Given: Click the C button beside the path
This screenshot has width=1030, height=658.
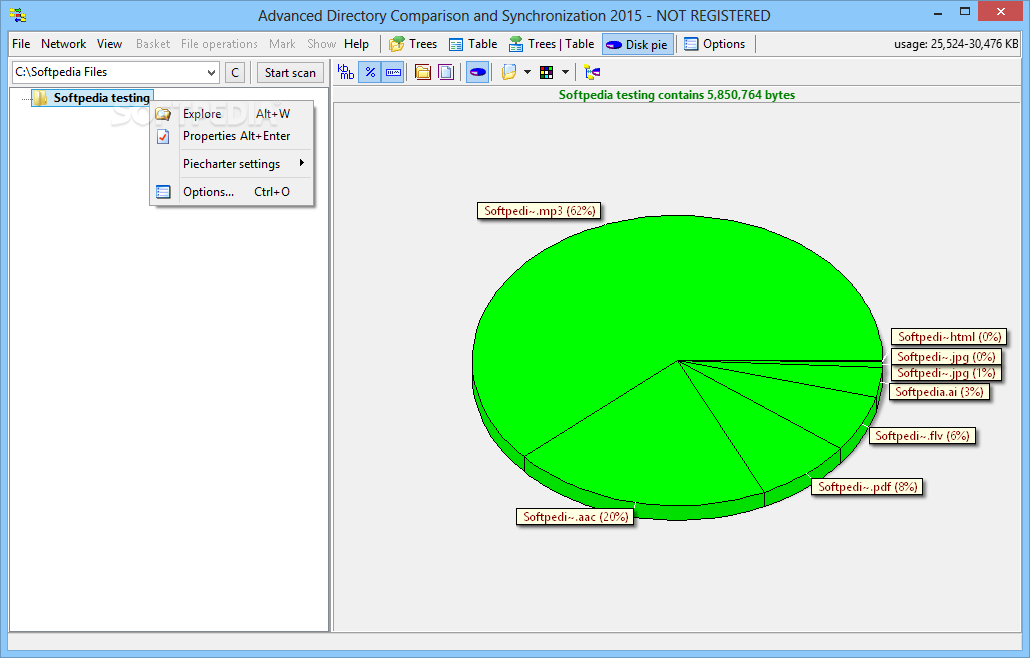Looking at the screenshot, I should (x=235, y=72).
